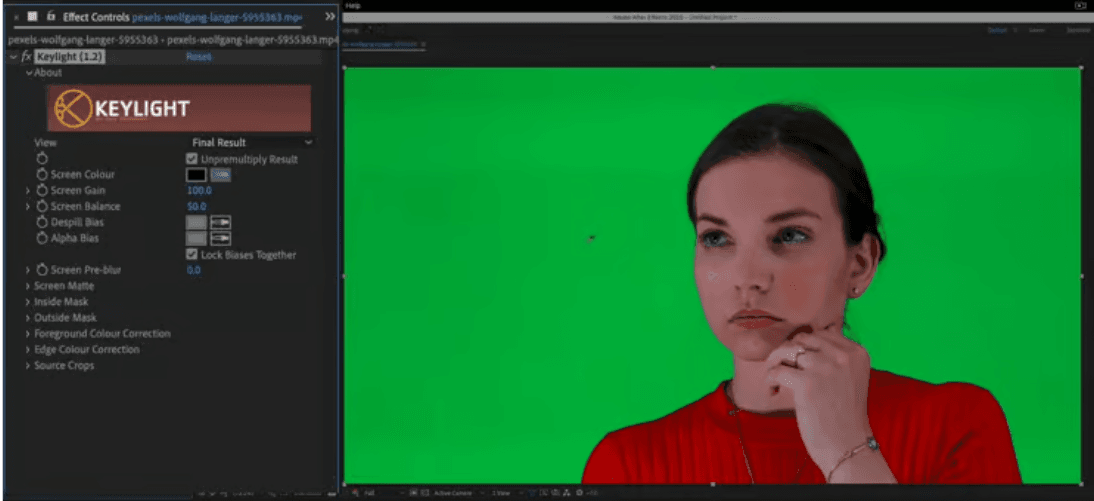Expand the Screen Matte section
The width and height of the screenshot is (1094, 501).
coord(28,286)
